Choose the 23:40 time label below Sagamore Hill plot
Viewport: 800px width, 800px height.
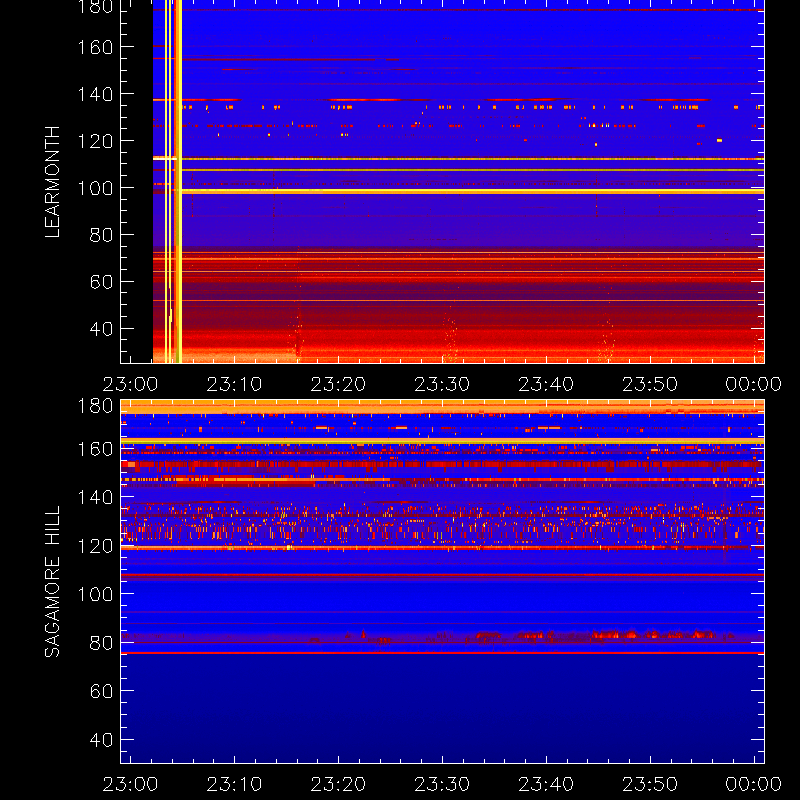(546, 784)
